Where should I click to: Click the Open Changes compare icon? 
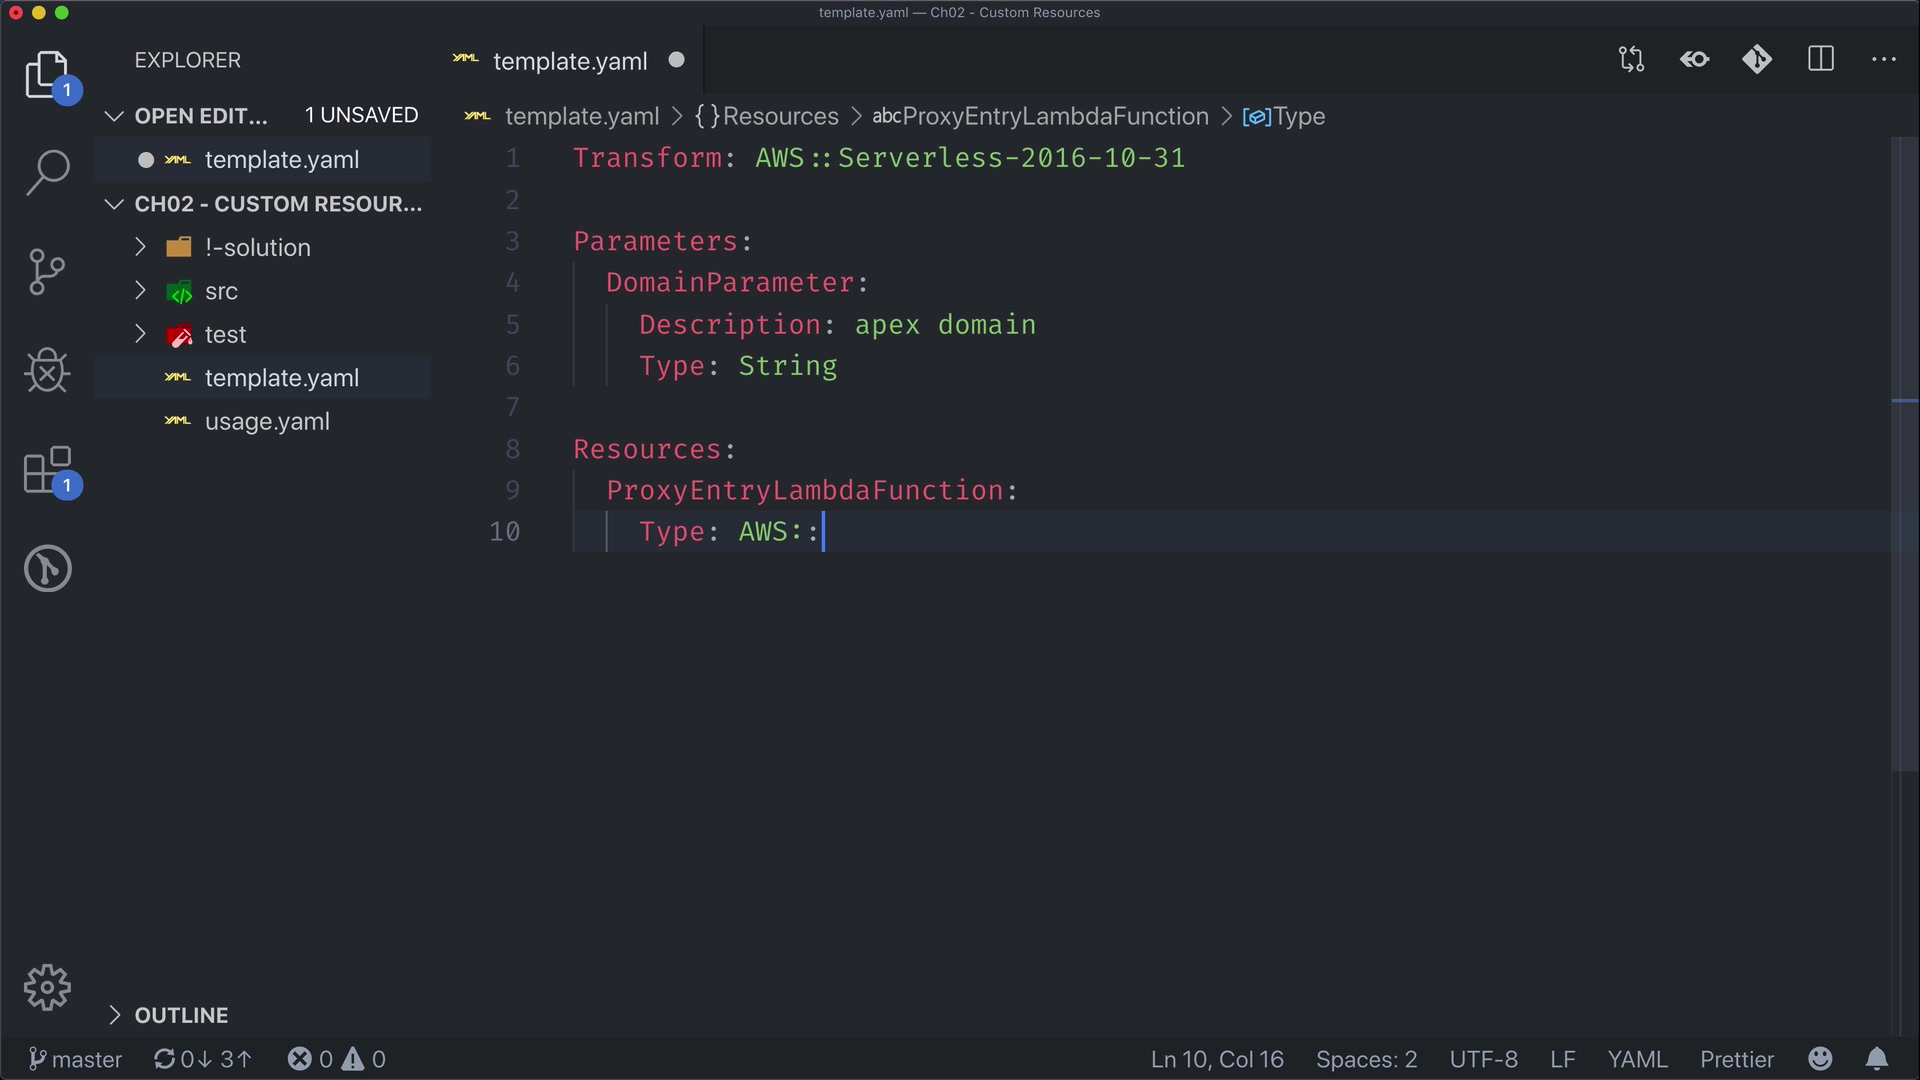tap(1631, 60)
